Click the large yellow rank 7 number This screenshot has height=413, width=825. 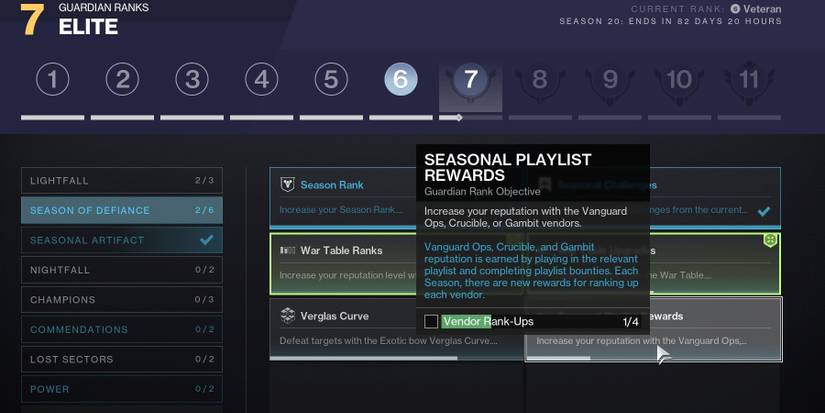coord(32,20)
